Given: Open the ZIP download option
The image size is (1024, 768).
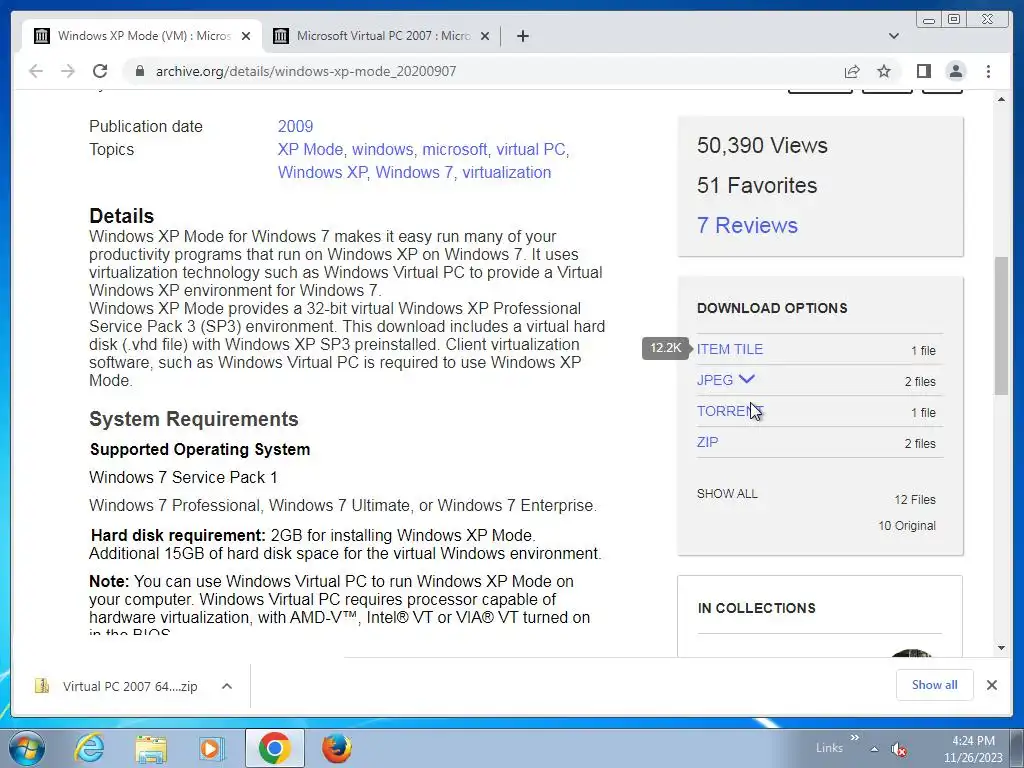Looking at the screenshot, I should (x=707, y=442).
